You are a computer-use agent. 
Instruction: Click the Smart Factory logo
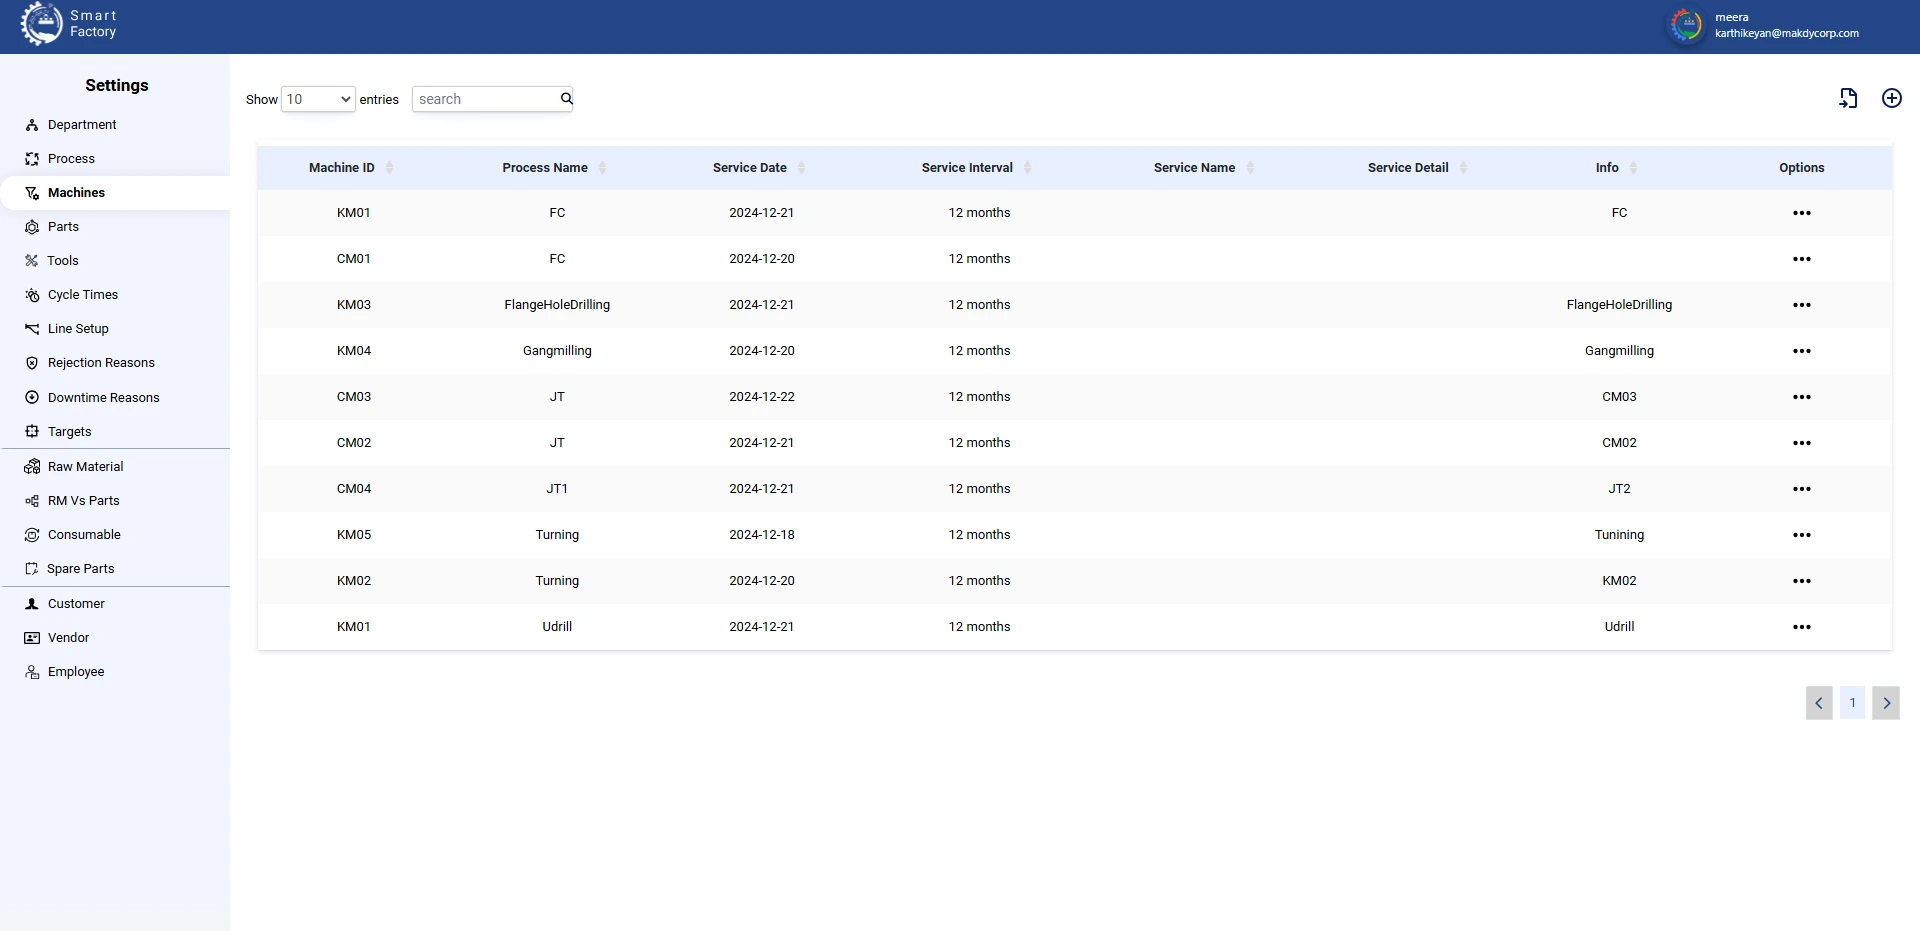click(x=70, y=24)
